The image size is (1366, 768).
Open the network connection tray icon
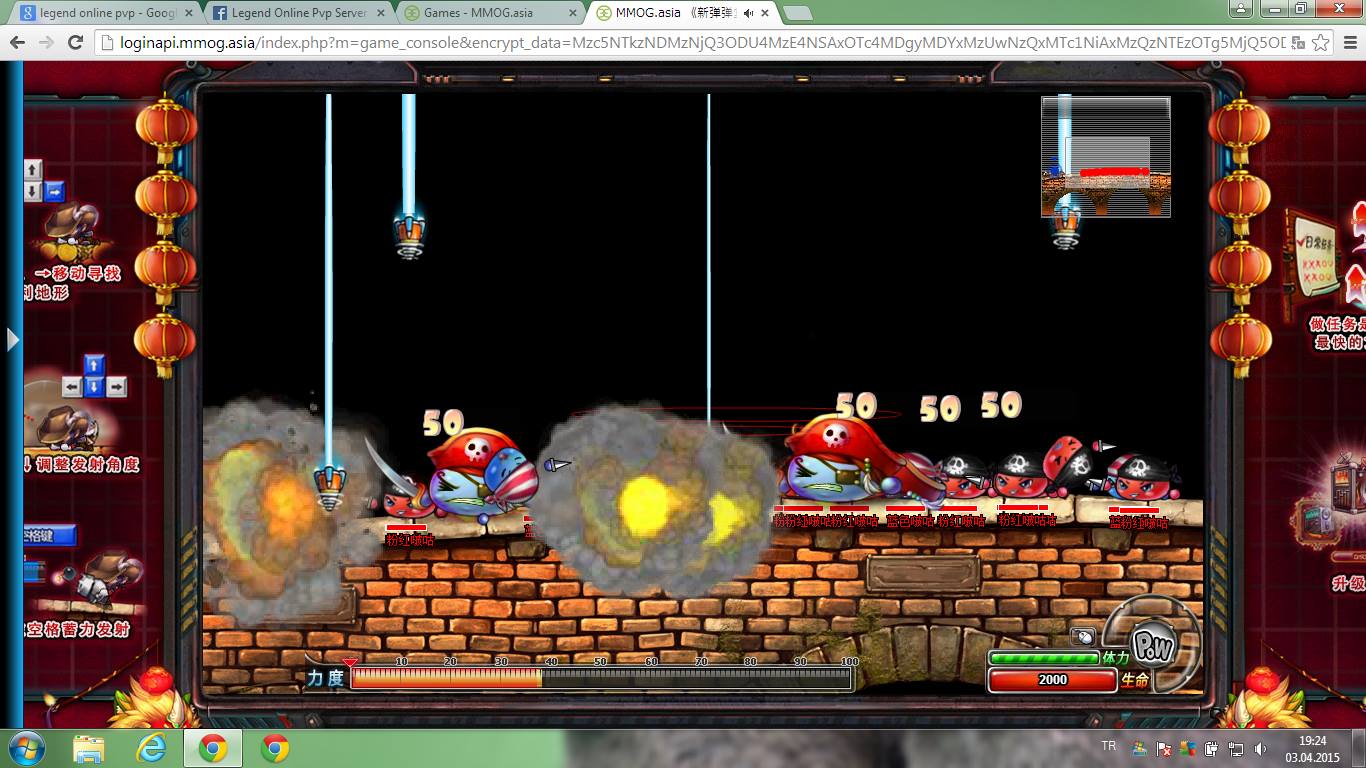[x=1236, y=749]
